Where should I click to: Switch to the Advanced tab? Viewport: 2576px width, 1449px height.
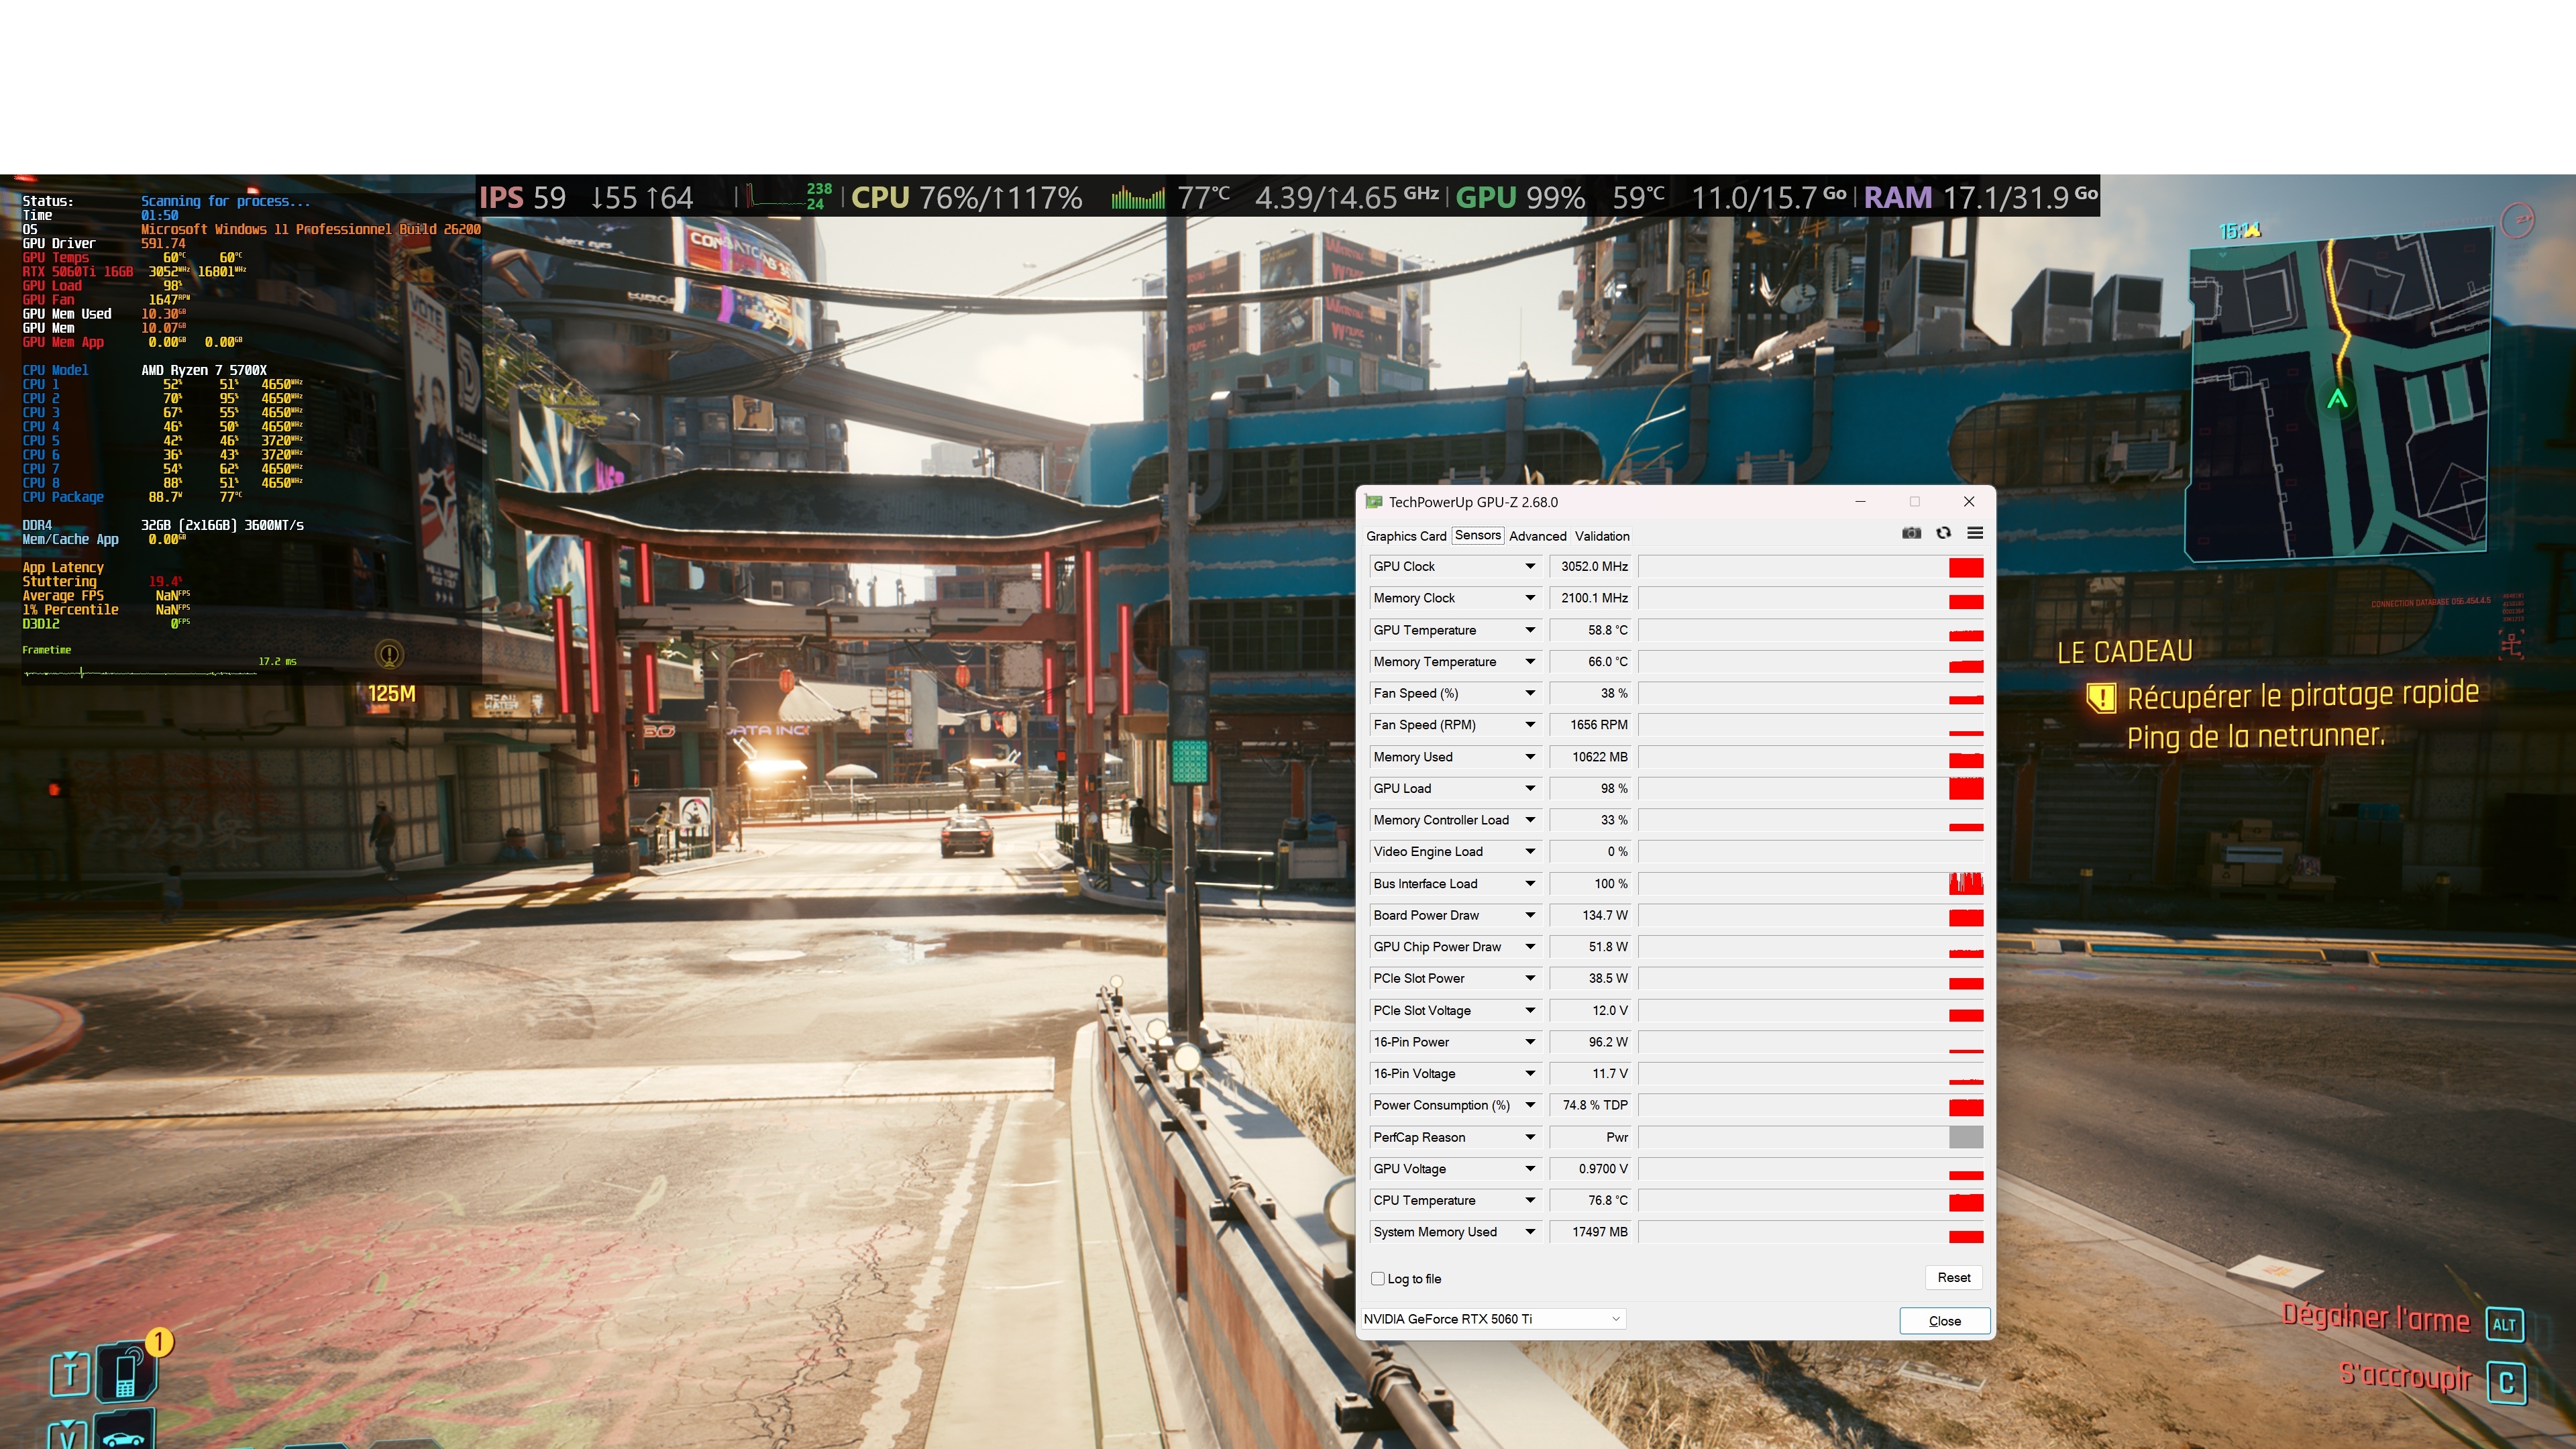tap(1537, 536)
